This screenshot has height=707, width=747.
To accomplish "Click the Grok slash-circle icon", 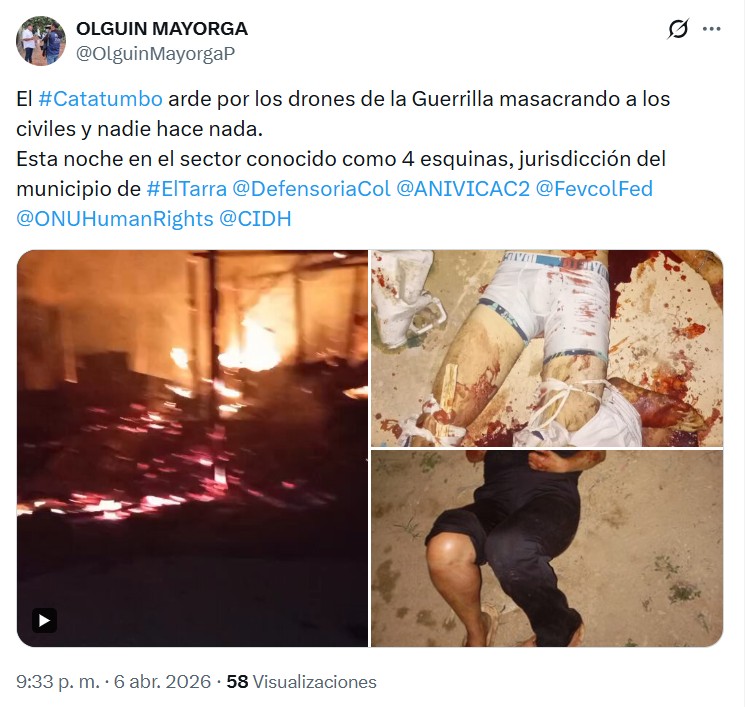I will (677, 29).
